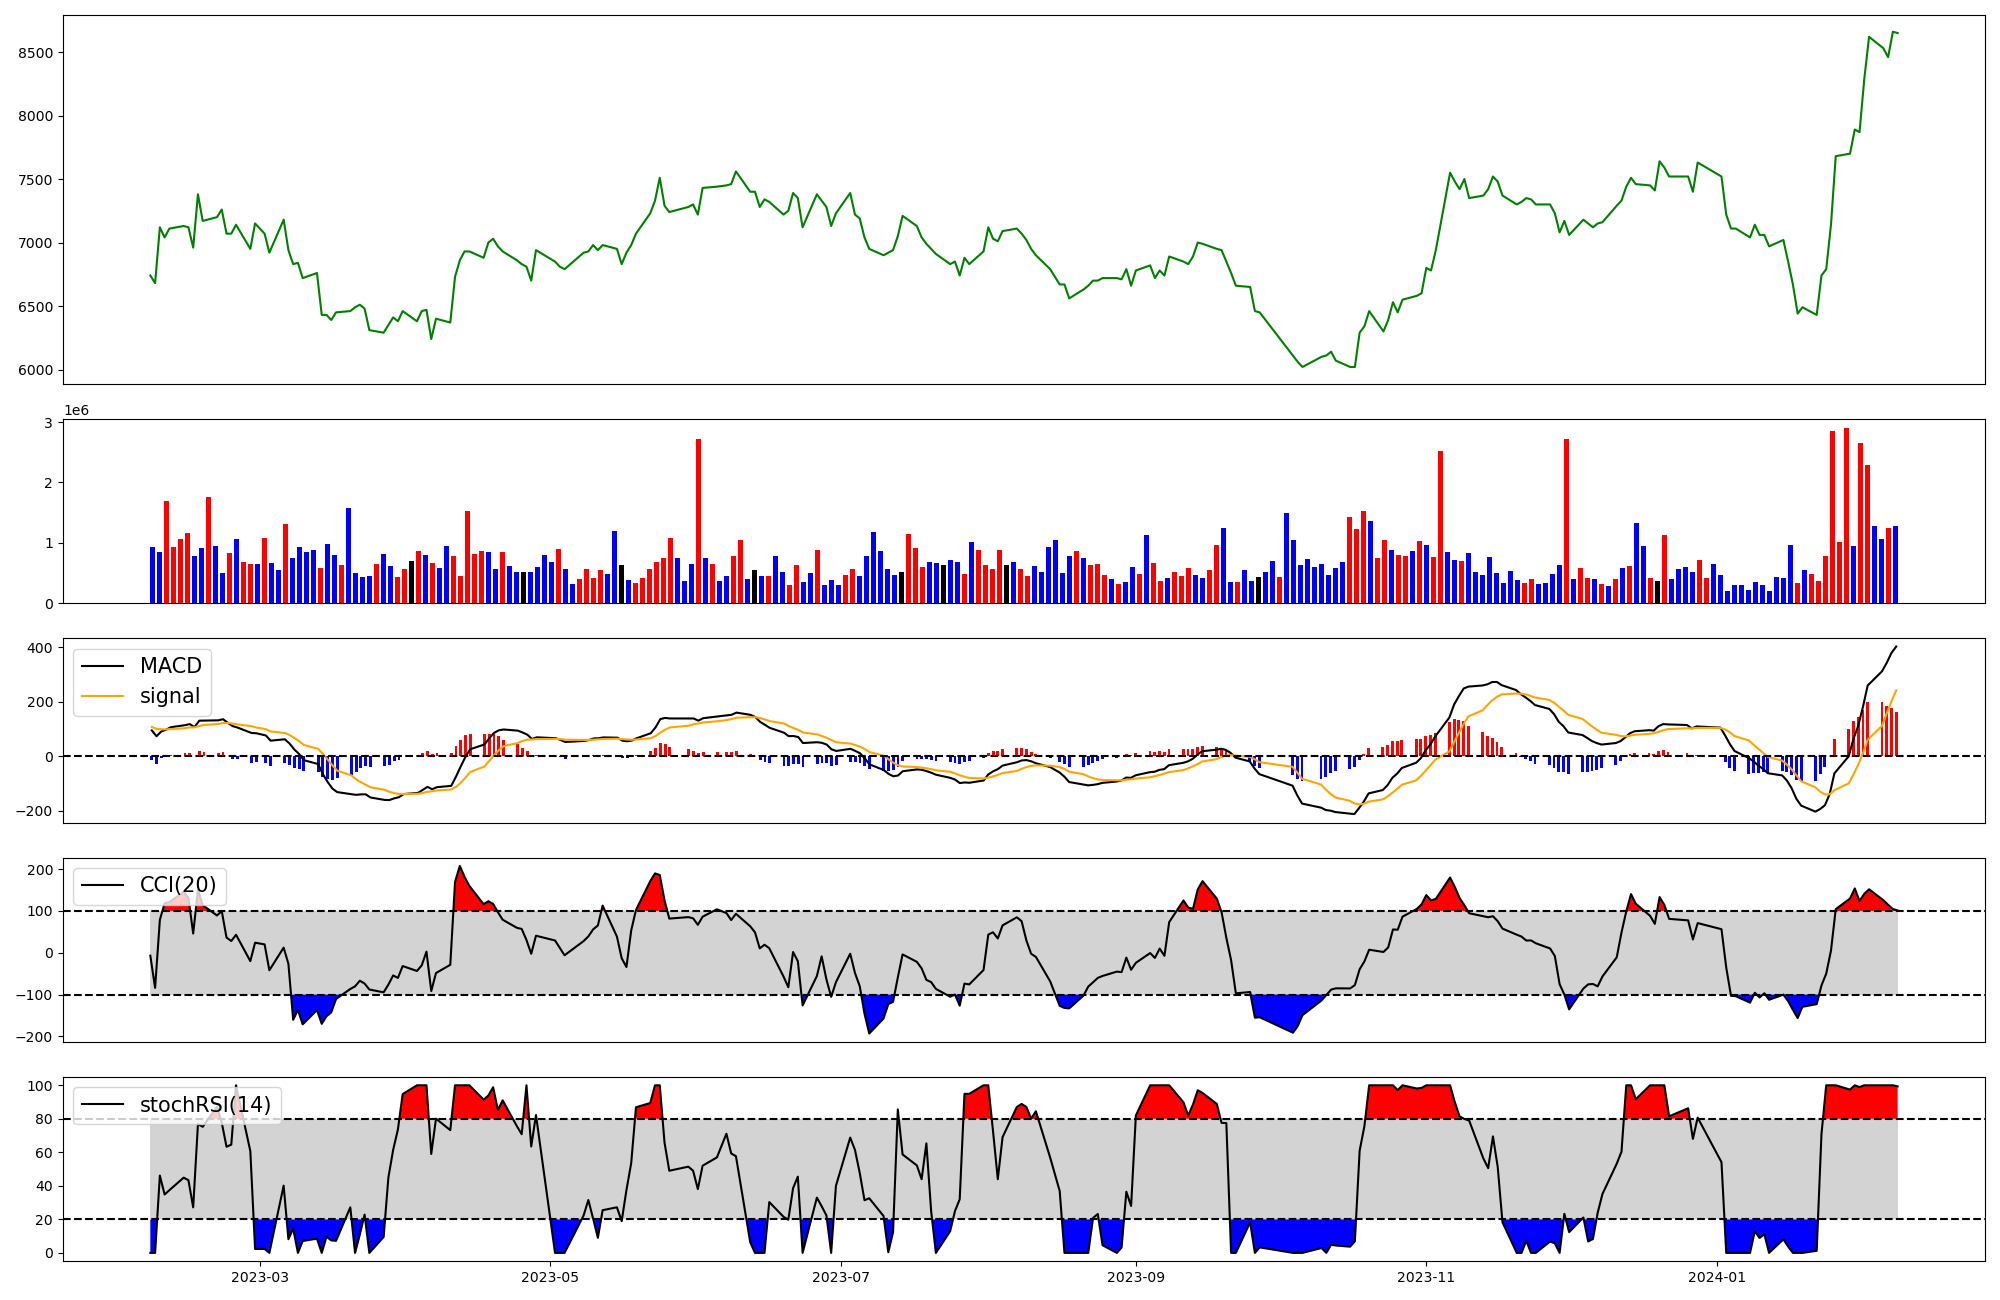This screenshot has height=1300, width=2000.
Task: Click the 80 tick on stochRSI axis
Action: pyautogui.click(x=44, y=1119)
